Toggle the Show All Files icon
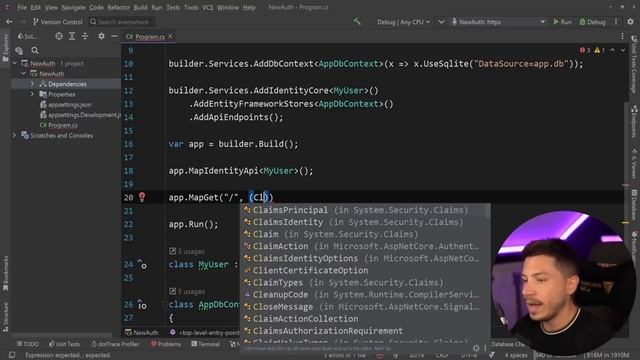640x360 pixels. click(19, 51)
